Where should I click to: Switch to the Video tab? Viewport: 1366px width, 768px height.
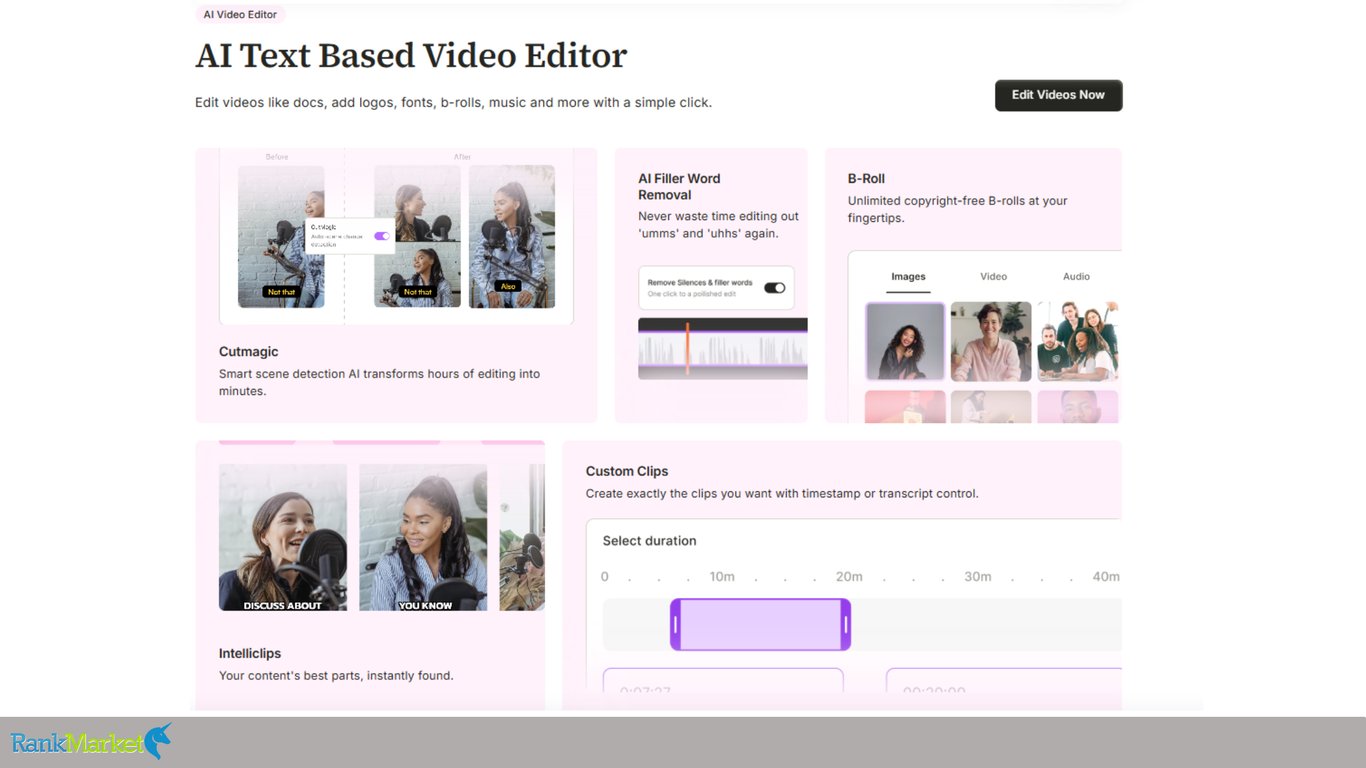993,277
